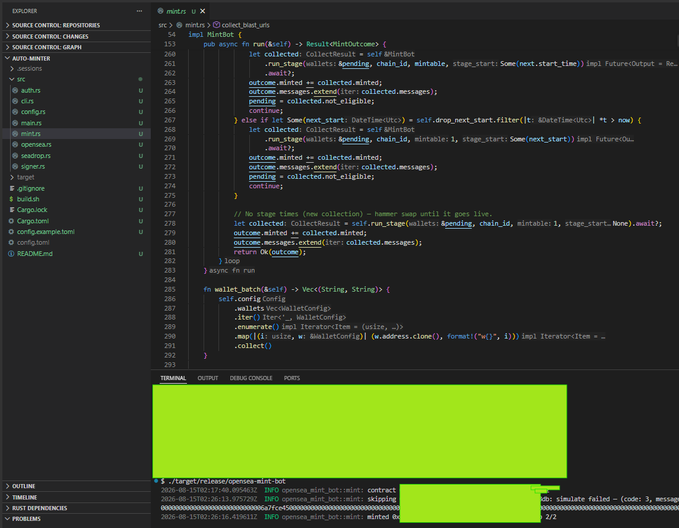The height and width of the screenshot is (528, 679).
Task: Click the .collect() call on line 291
Action: pos(253,346)
